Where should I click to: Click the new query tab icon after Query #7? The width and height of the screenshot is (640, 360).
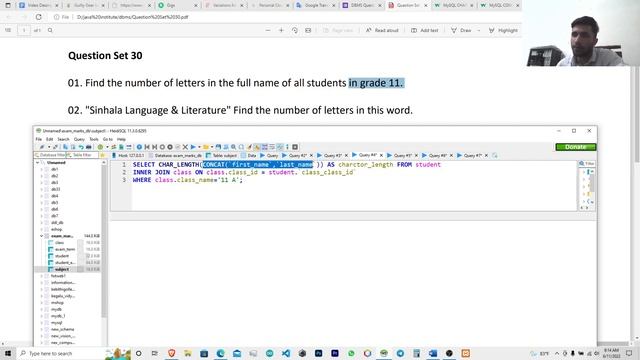(495, 156)
